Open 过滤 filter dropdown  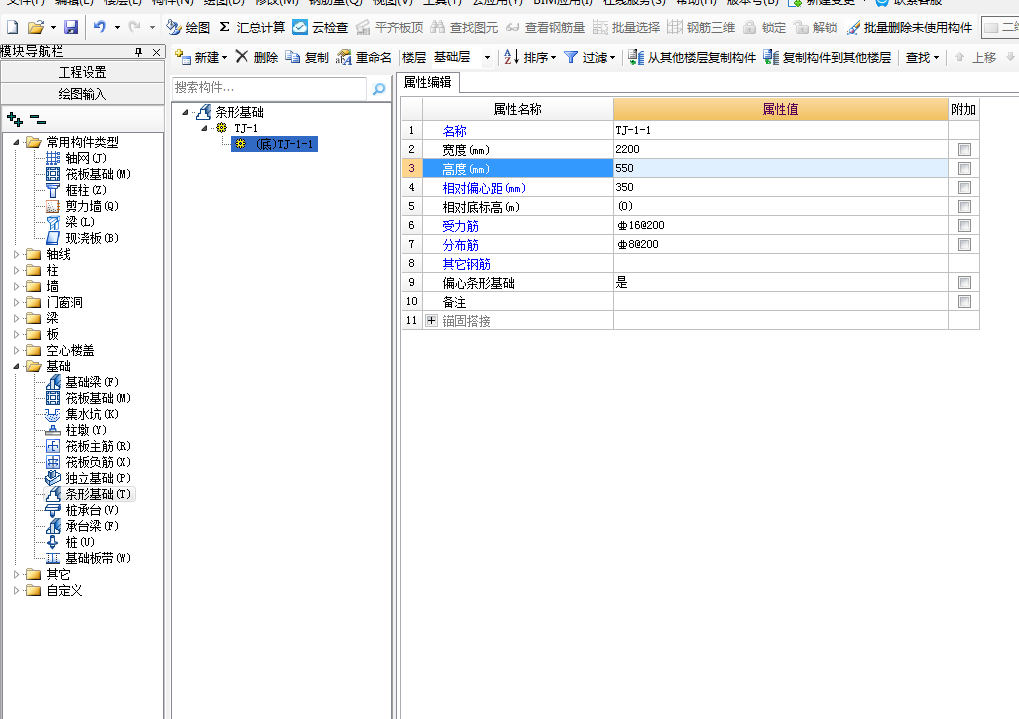tap(589, 57)
